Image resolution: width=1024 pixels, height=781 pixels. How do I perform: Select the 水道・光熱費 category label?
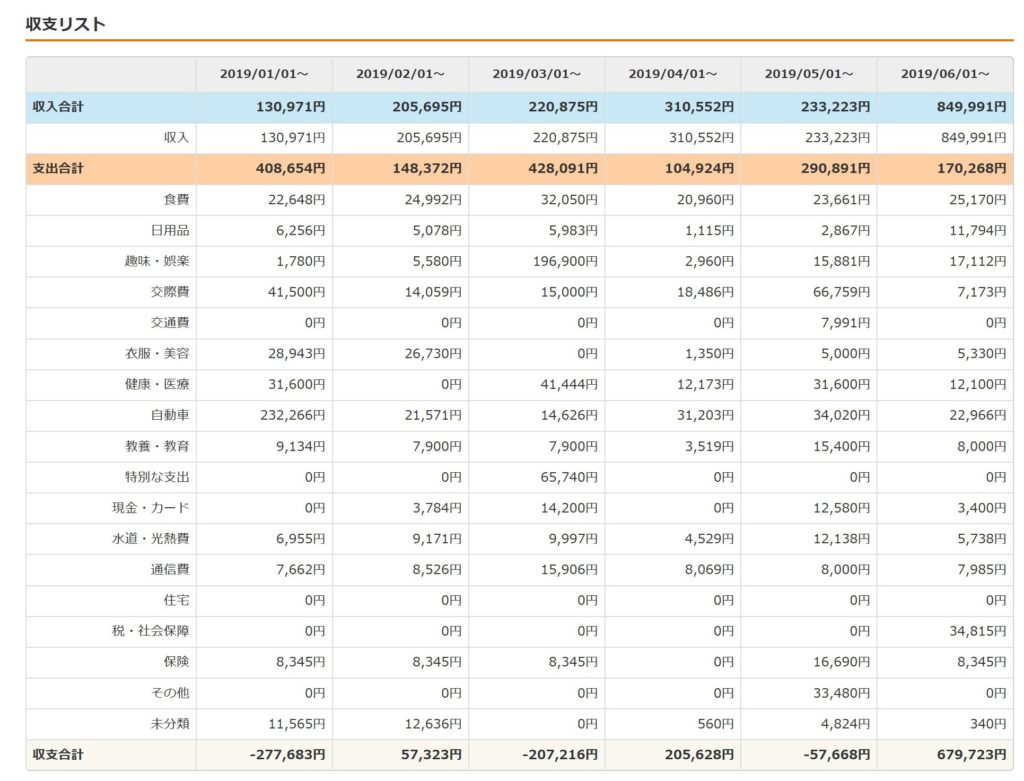click(150, 539)
